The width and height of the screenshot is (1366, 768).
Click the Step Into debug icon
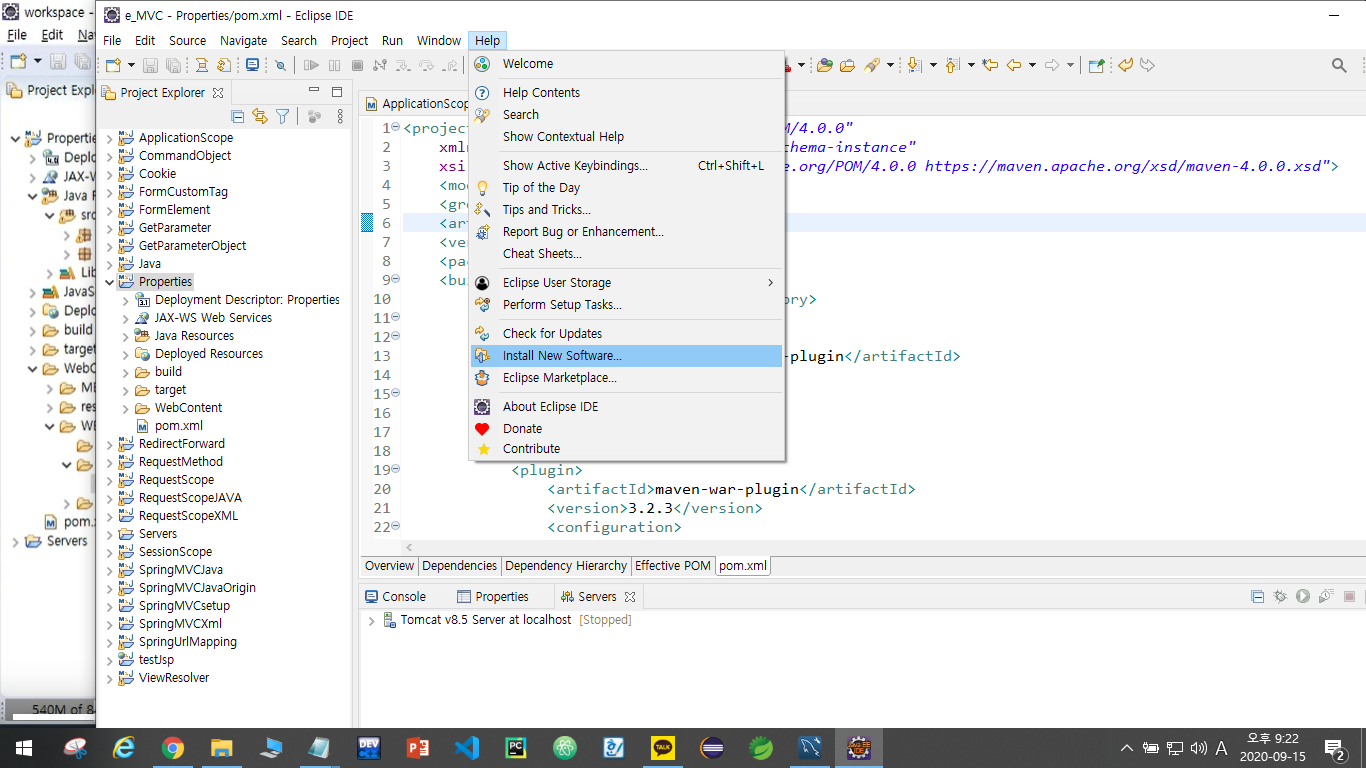point(403,65)
